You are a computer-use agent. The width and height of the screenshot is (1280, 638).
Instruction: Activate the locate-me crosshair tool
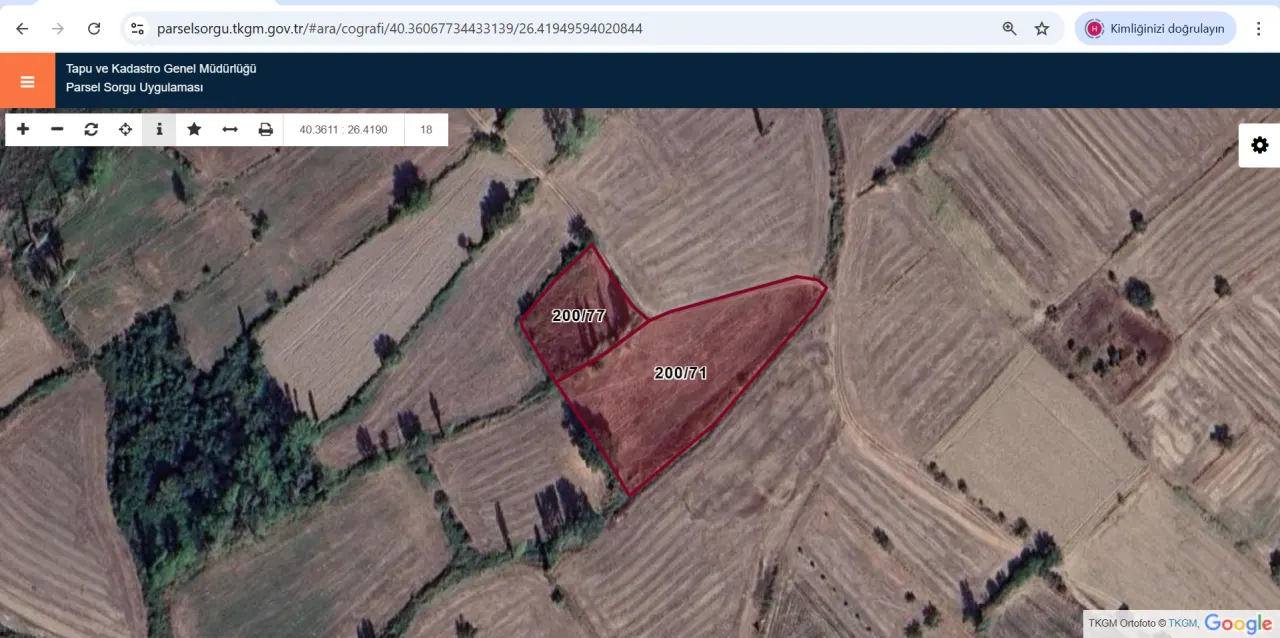click(125, 129)
